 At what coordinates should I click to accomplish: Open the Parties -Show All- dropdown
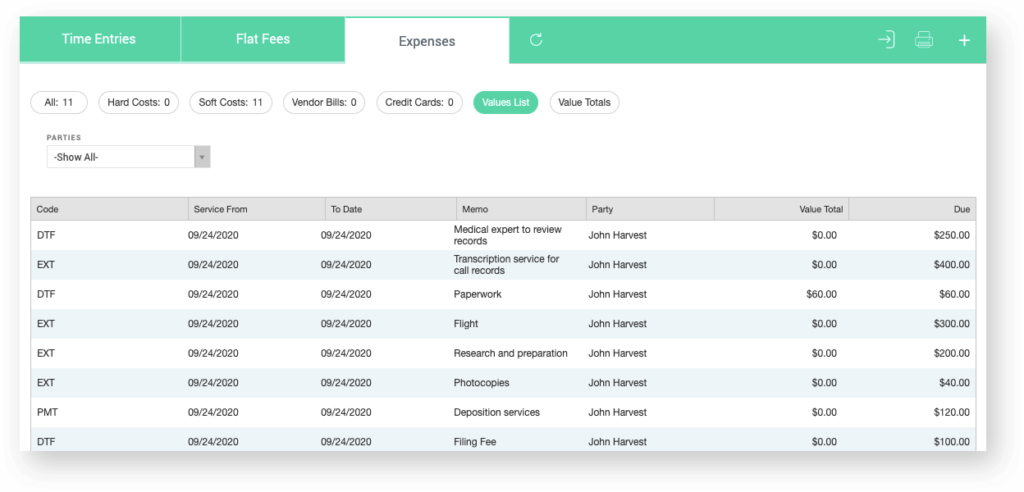[128, 157]
